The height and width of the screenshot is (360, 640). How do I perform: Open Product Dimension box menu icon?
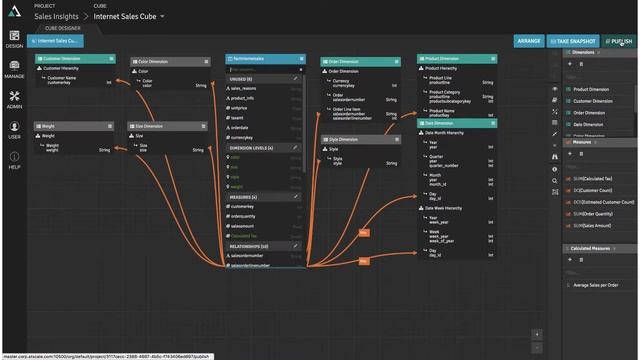point(493,59)
